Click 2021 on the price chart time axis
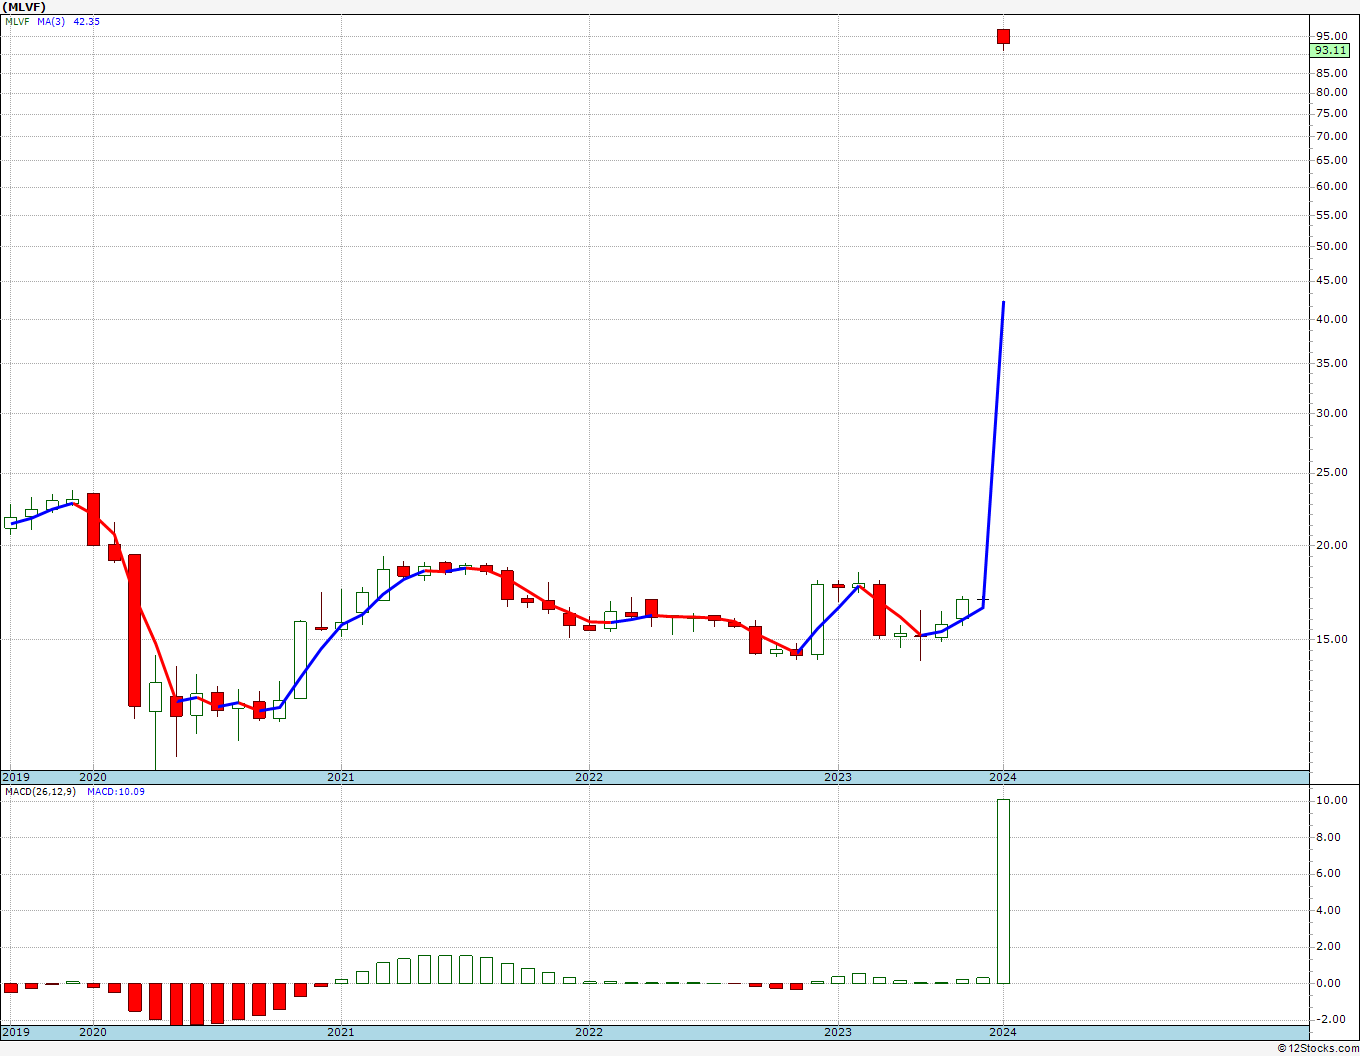Image resolution: width=1360 pixels, height=1056 pixels. pos(341,777)
